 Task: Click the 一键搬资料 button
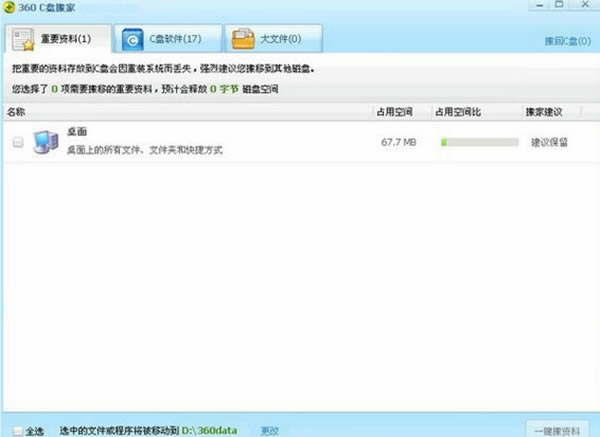[557, 430]
